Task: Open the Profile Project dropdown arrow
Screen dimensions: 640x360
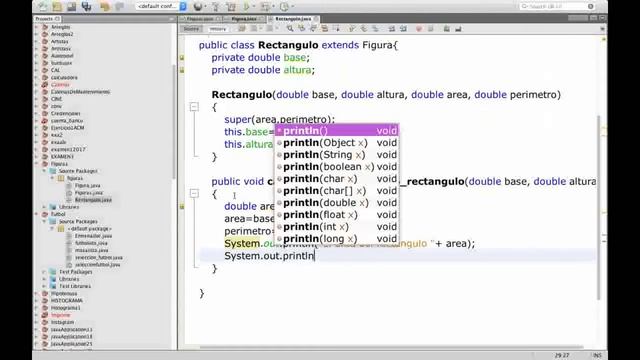Action: [x=292, y=7]
